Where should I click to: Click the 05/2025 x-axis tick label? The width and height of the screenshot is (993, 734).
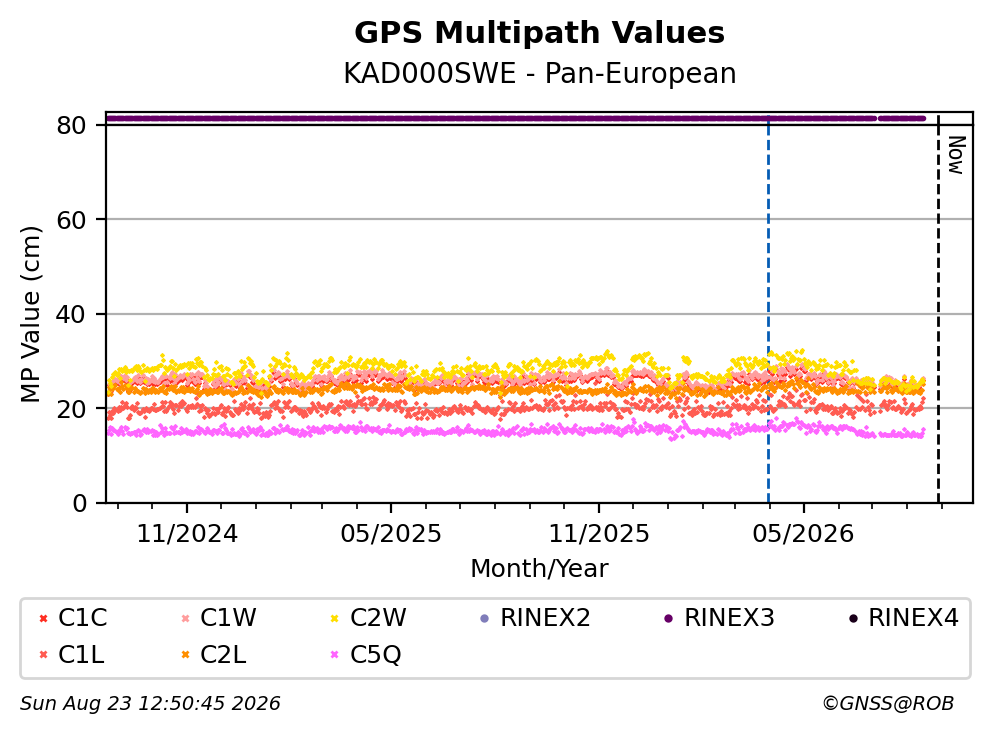click(x=391, y=534)
